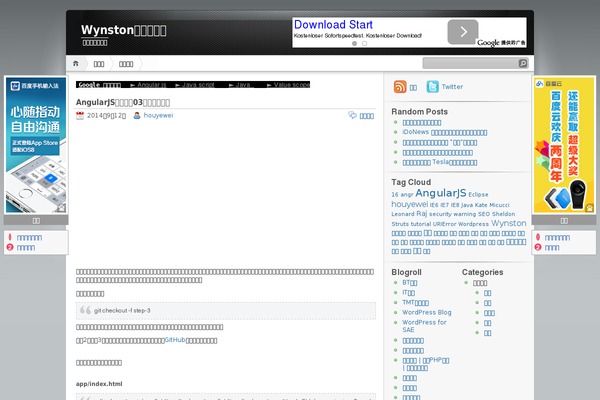
Task: Select the Wordpress tag in Tag Cloud
Action: tap(473, 224)
